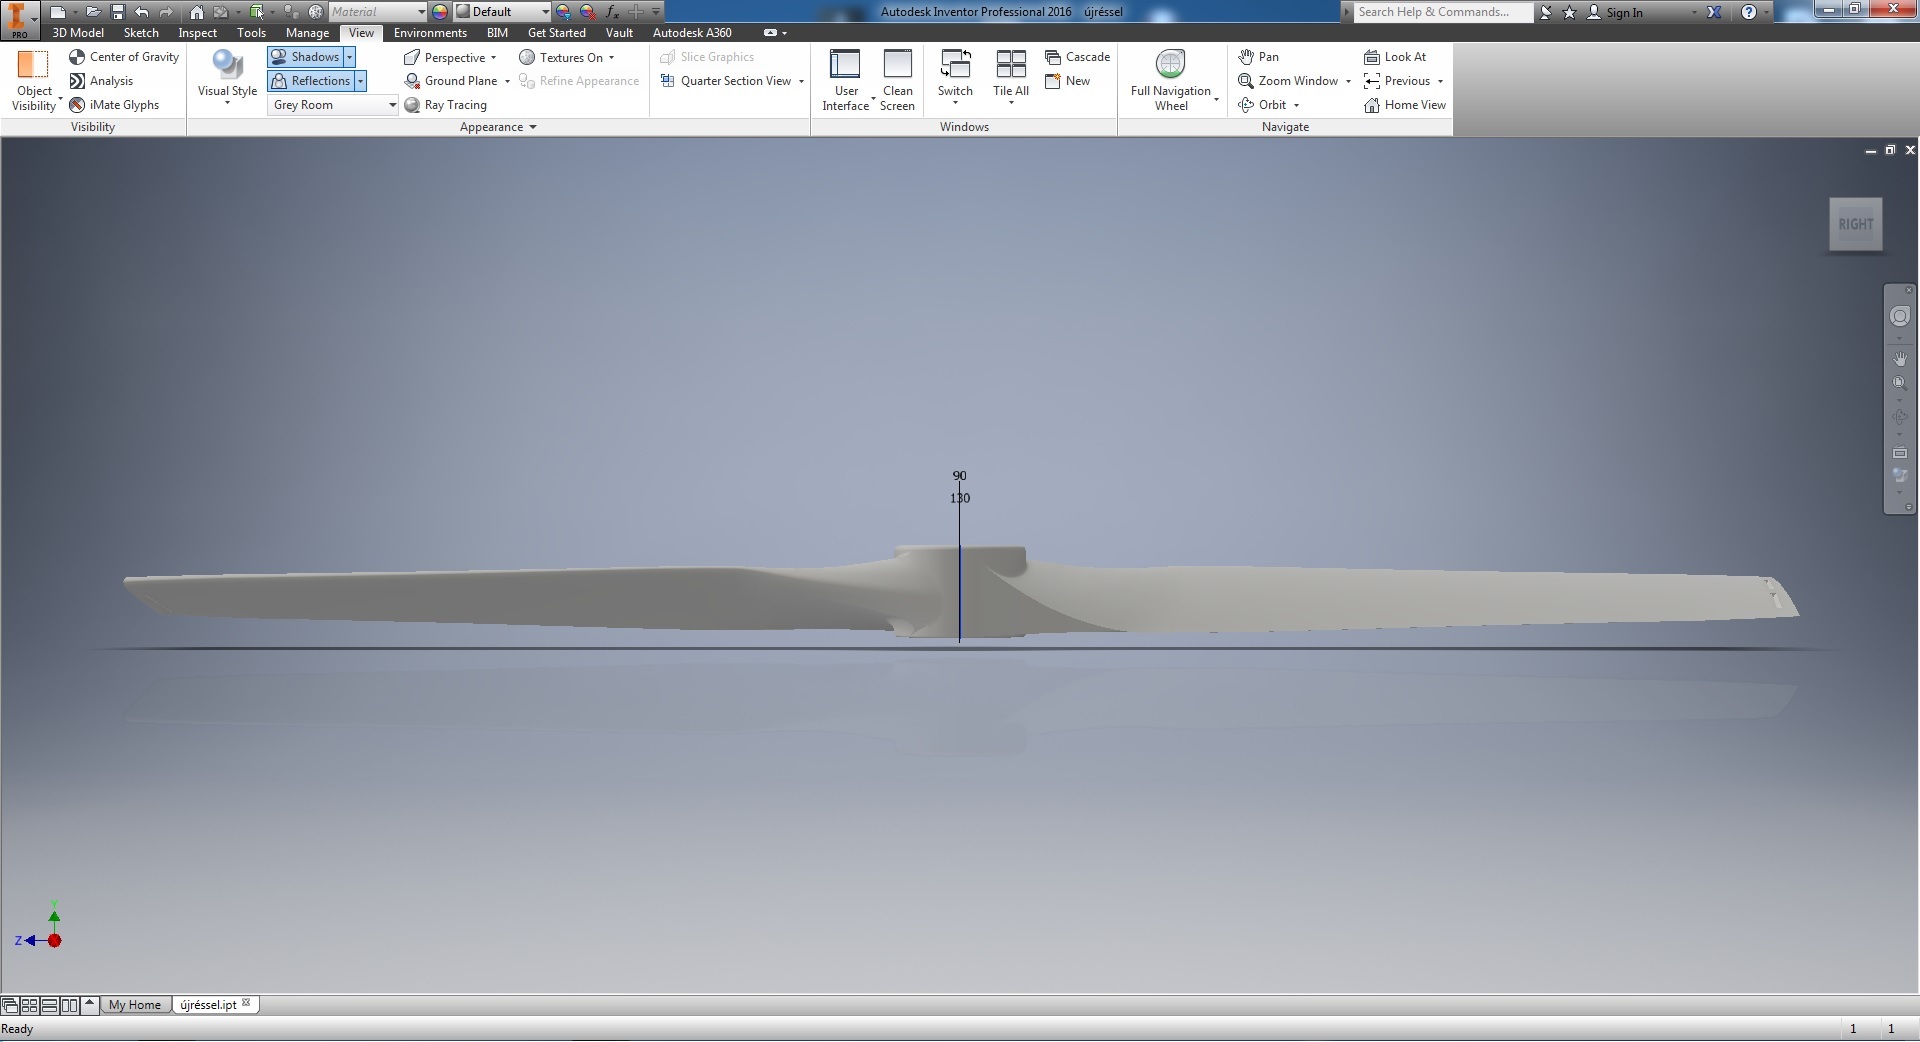
Task: Open the Visual Style gallery
Action: [227, 78]
